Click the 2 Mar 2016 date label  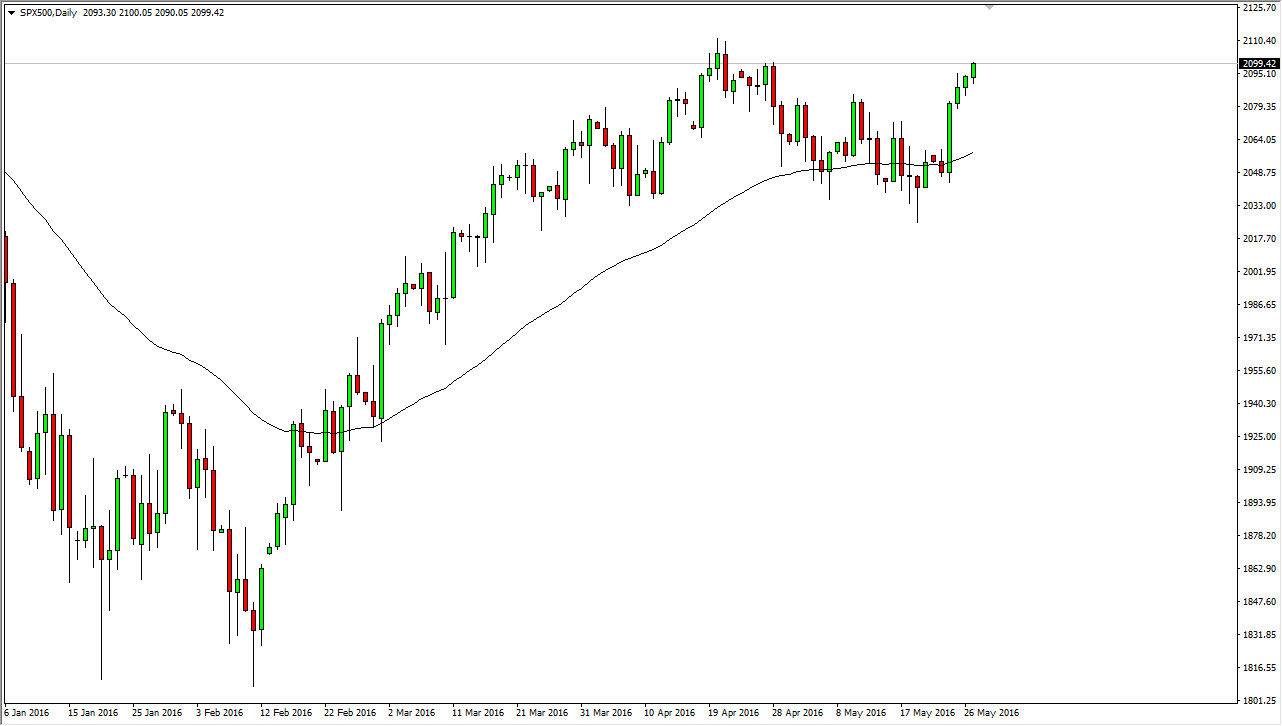click(x=413, y=713)
